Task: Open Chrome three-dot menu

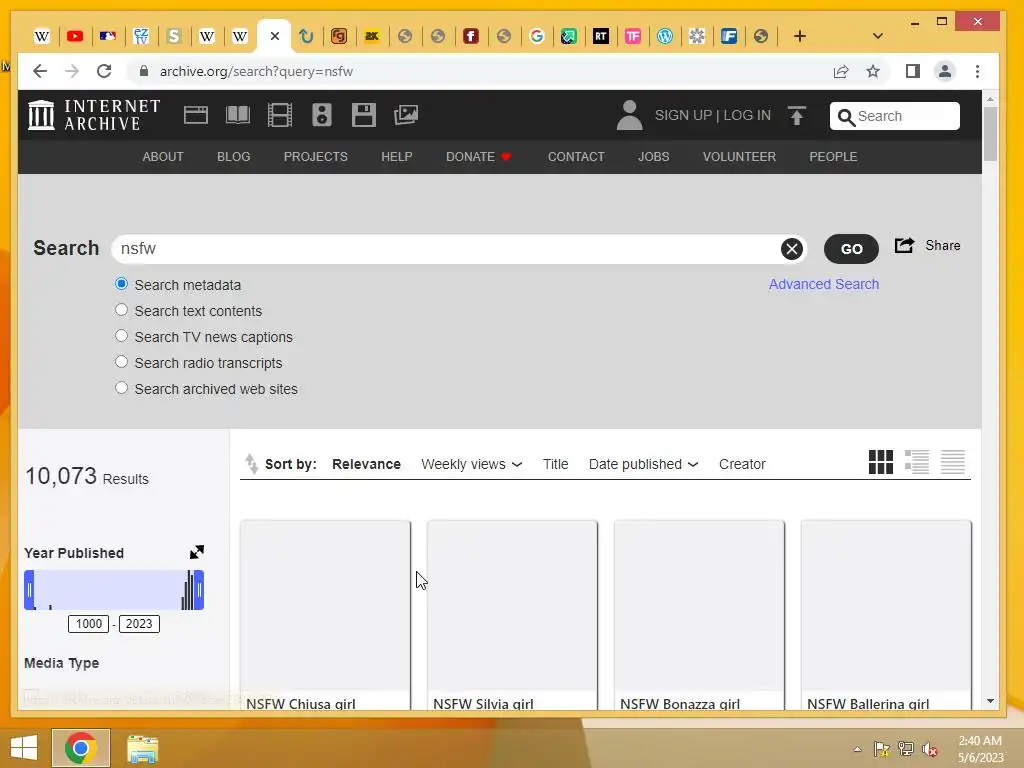Action: point(978,71)
